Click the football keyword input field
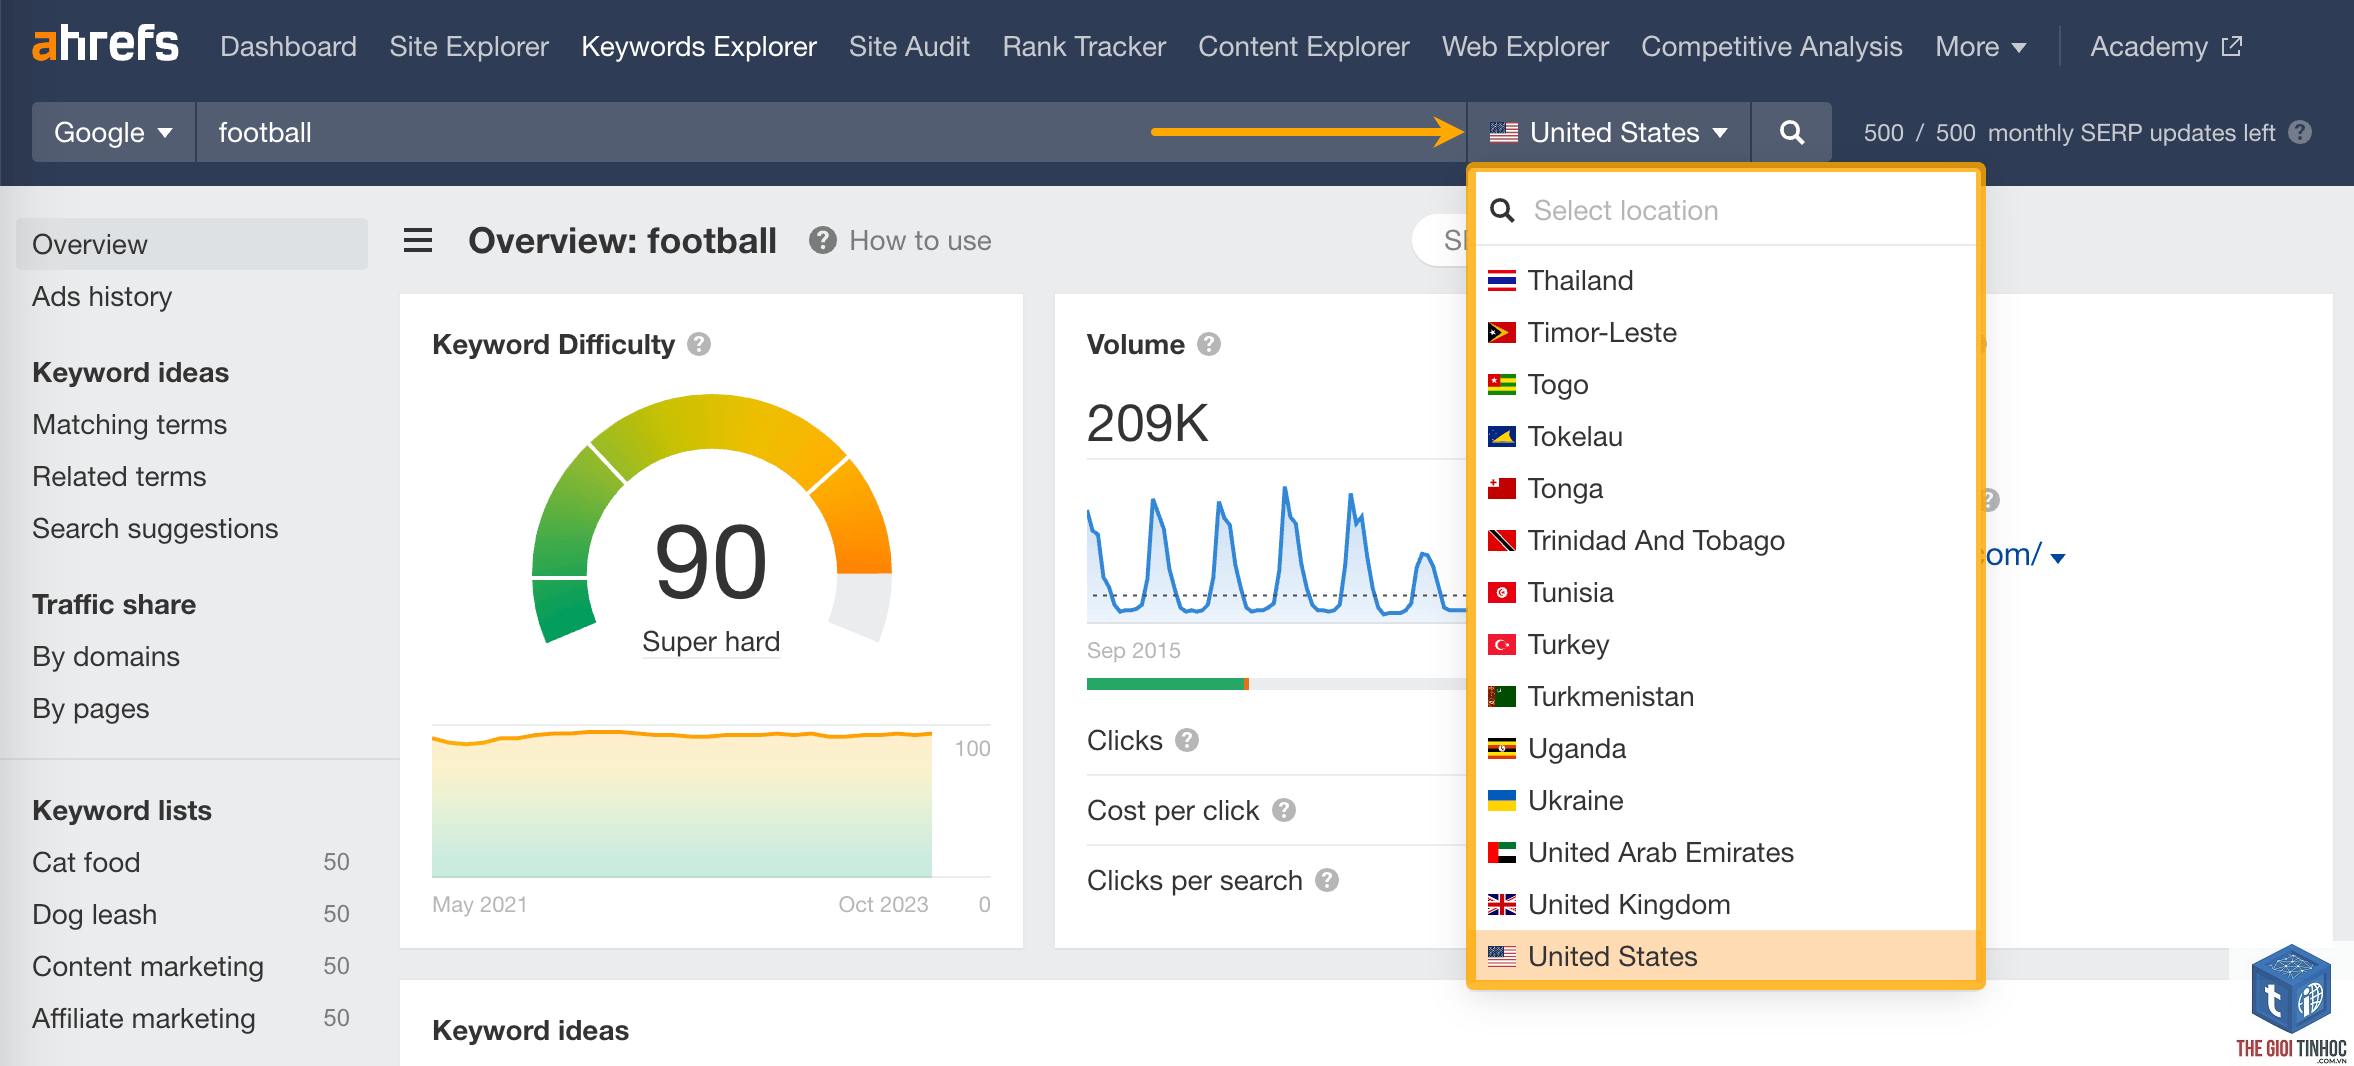Image resolution: width=2354 pixels, height=1066 pixels. [830, 132]
